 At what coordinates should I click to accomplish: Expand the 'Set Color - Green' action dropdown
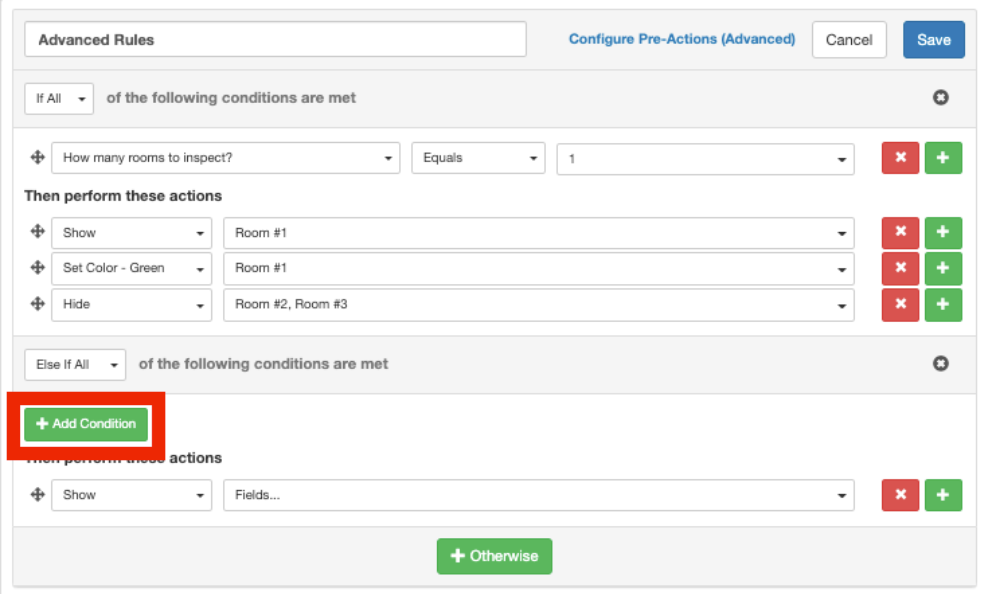point(131,268)
